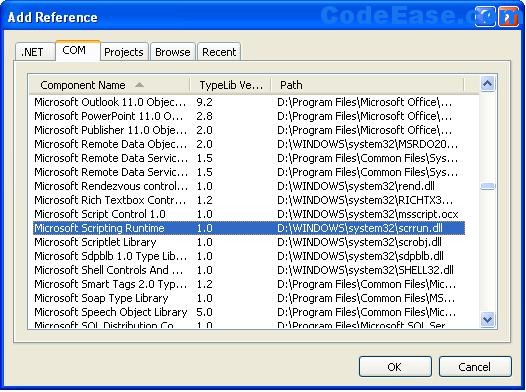Select Microsoft Rendezvous control row
The width and height of the screenshot is (526, 392).
coord(249,186)
